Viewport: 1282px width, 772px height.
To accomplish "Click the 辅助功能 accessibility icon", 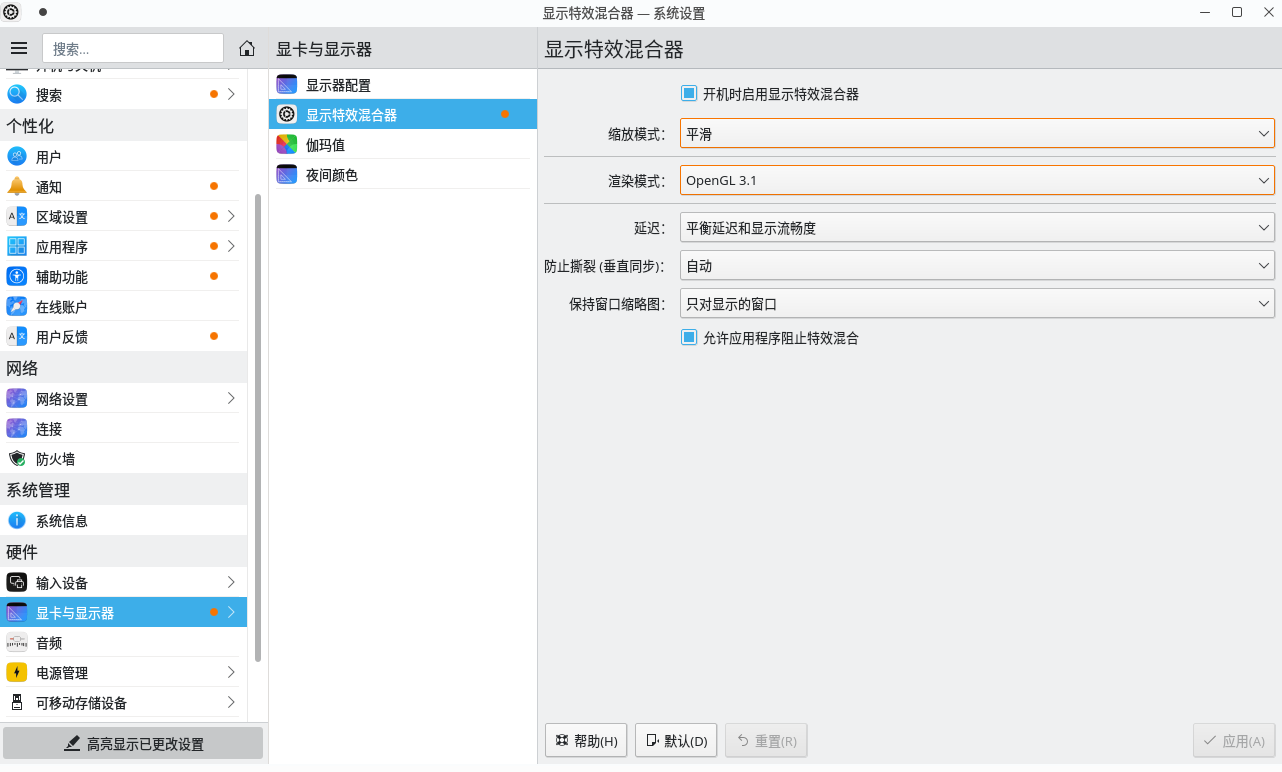I will (x=17, y=277).
